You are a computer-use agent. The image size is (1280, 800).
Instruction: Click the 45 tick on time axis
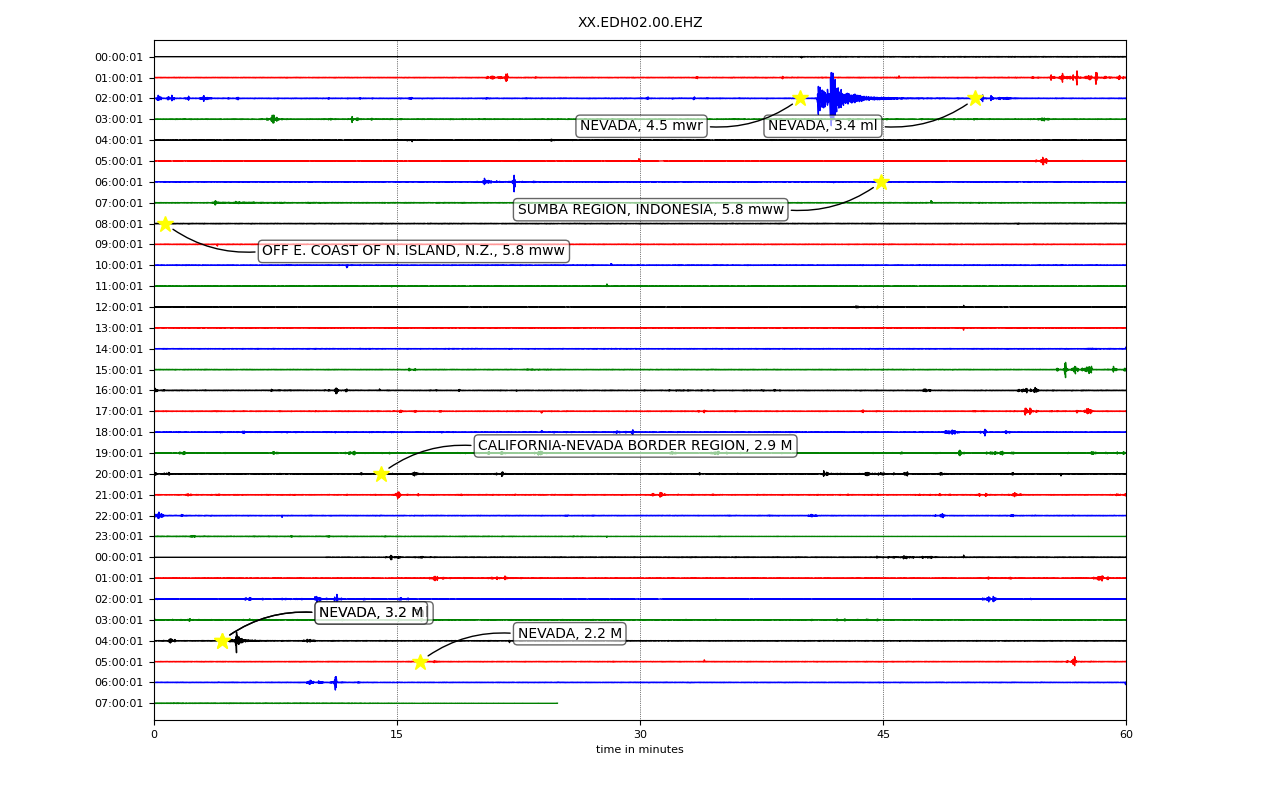coord(883,735)
